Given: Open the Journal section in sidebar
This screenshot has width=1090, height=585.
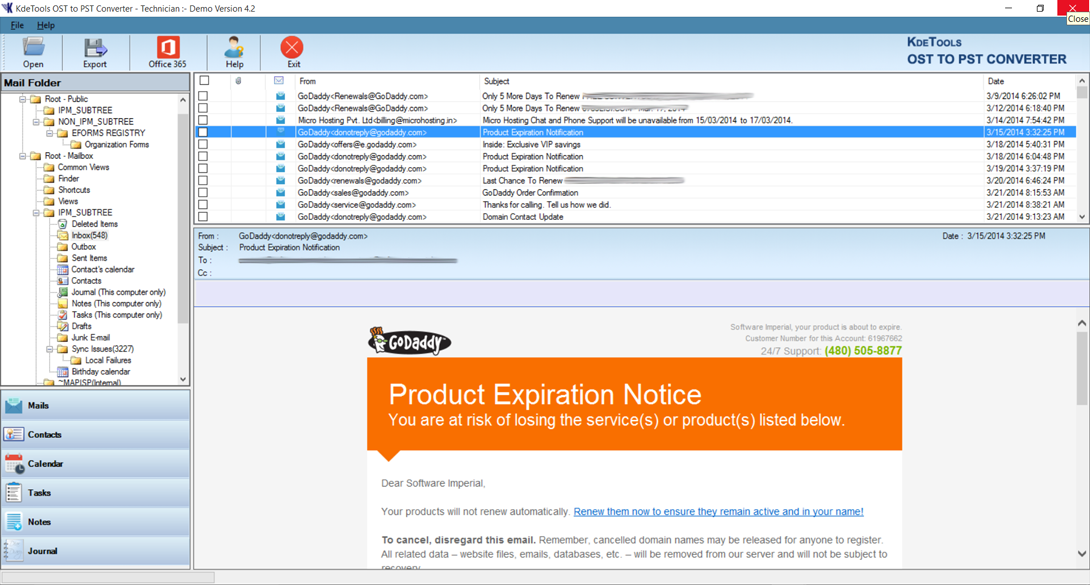Looking at the screenshot, I should 95,551.
